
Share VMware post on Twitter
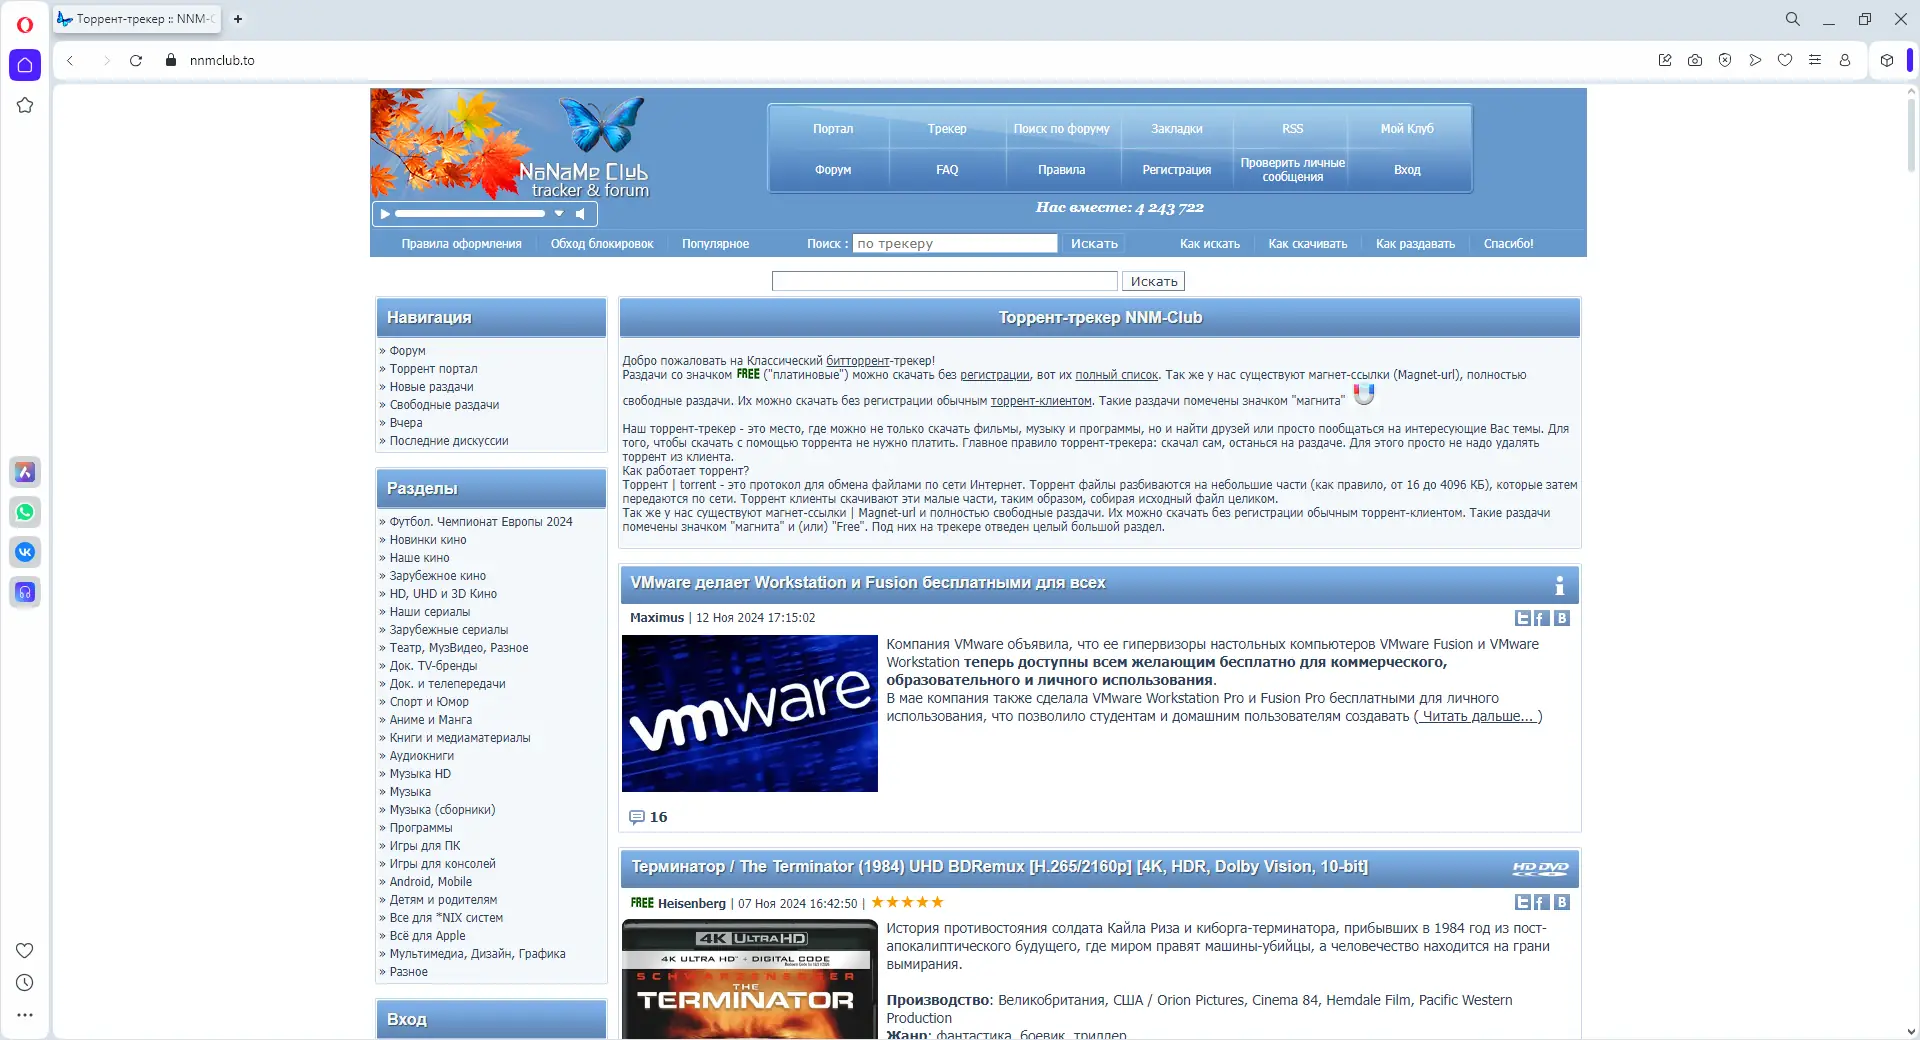[1523, 618]
